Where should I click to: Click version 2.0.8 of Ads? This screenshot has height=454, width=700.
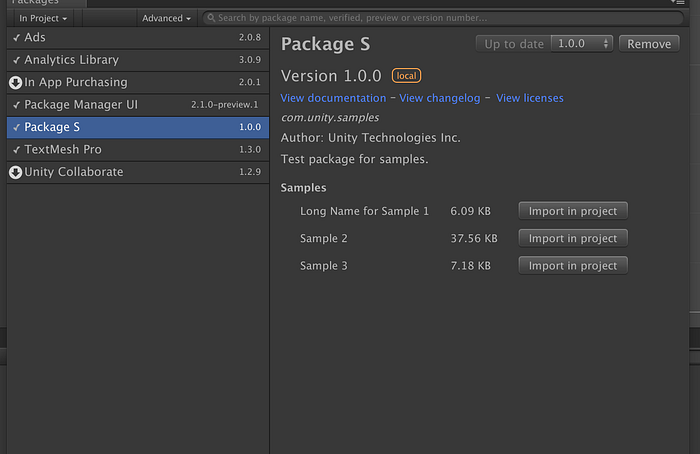[x=250, y=37]
